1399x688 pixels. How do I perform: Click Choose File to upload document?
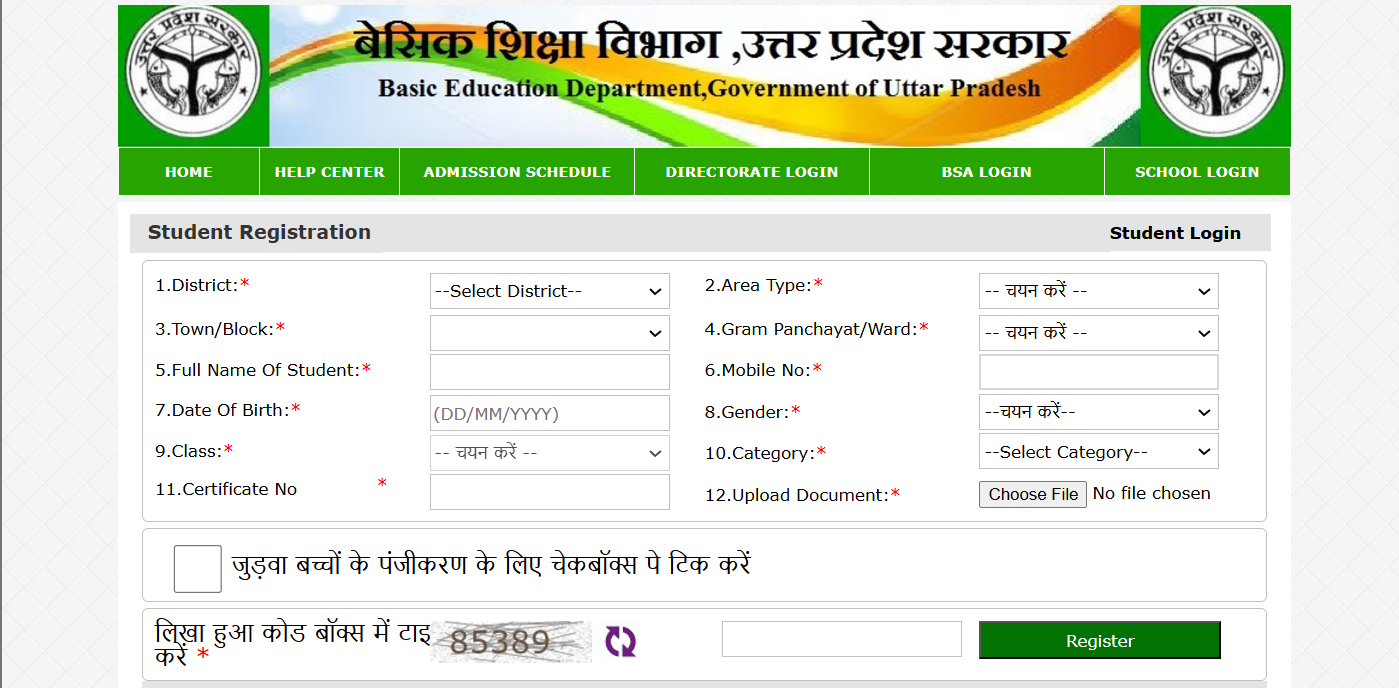pyautogui.click(x=1032, y=493)
